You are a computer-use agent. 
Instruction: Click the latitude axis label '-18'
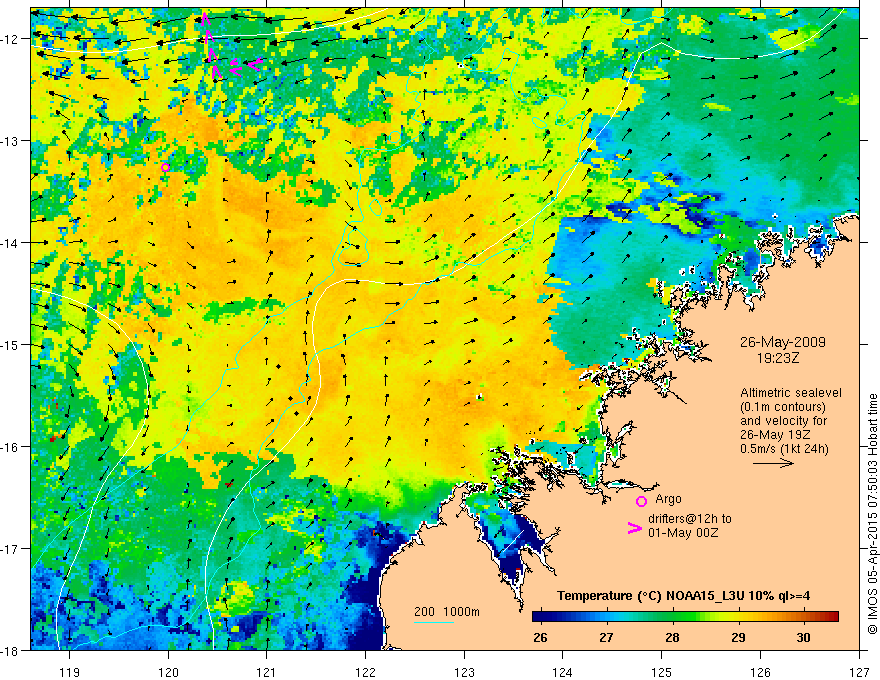10,651
